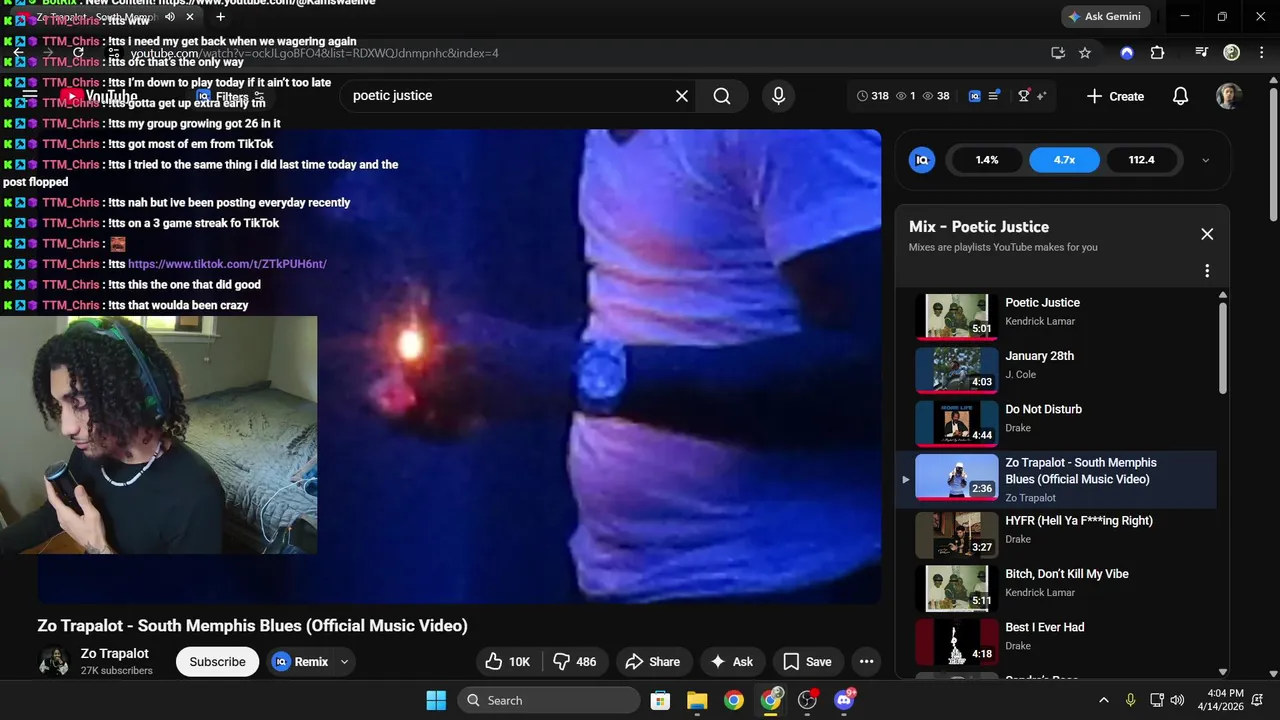Open YouTube notifications bell

tap(1180, 96)
